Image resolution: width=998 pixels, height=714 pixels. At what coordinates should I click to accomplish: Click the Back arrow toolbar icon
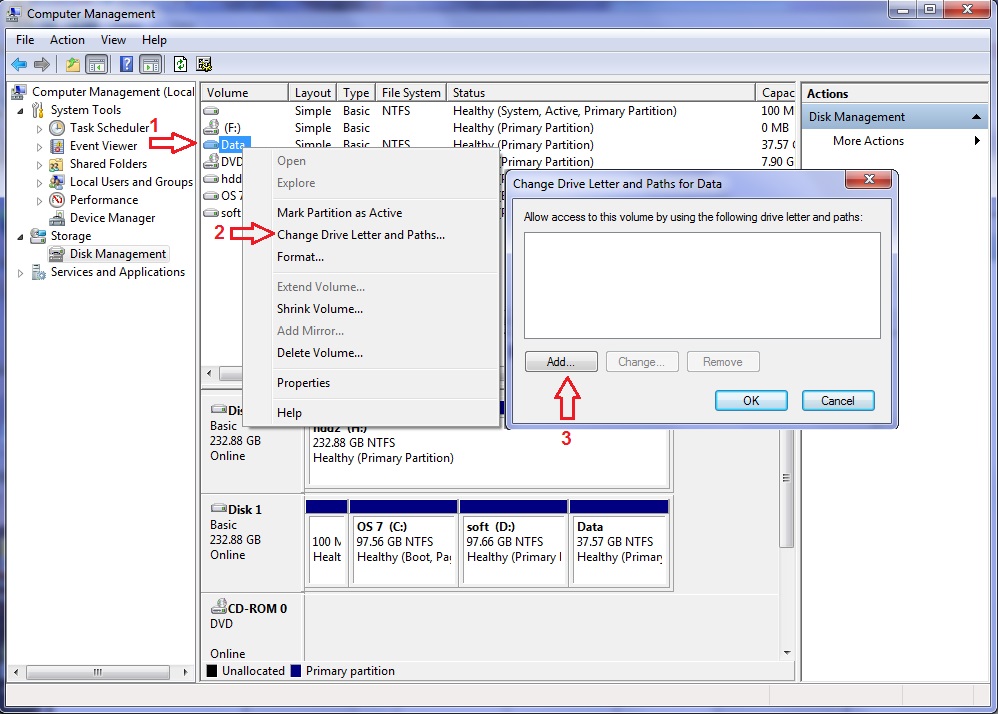pos(19,64)
